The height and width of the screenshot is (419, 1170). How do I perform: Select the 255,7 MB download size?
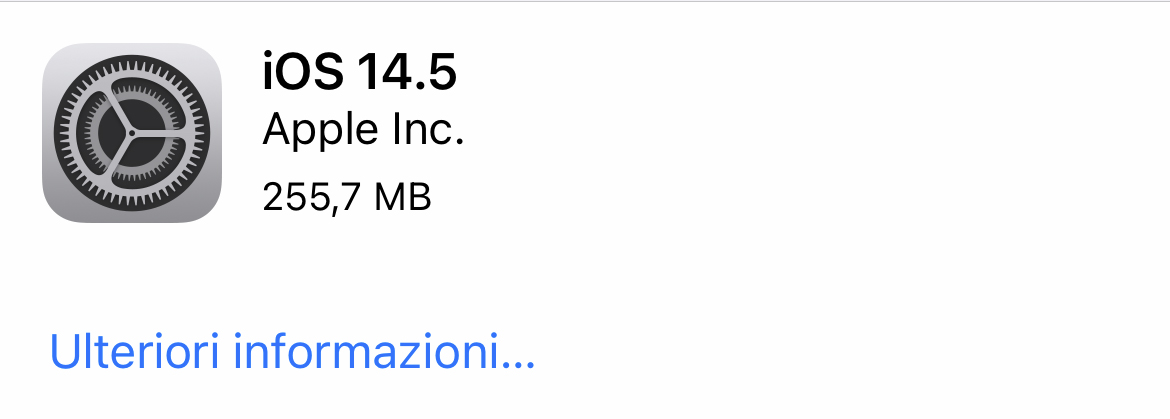coord(347,198)
